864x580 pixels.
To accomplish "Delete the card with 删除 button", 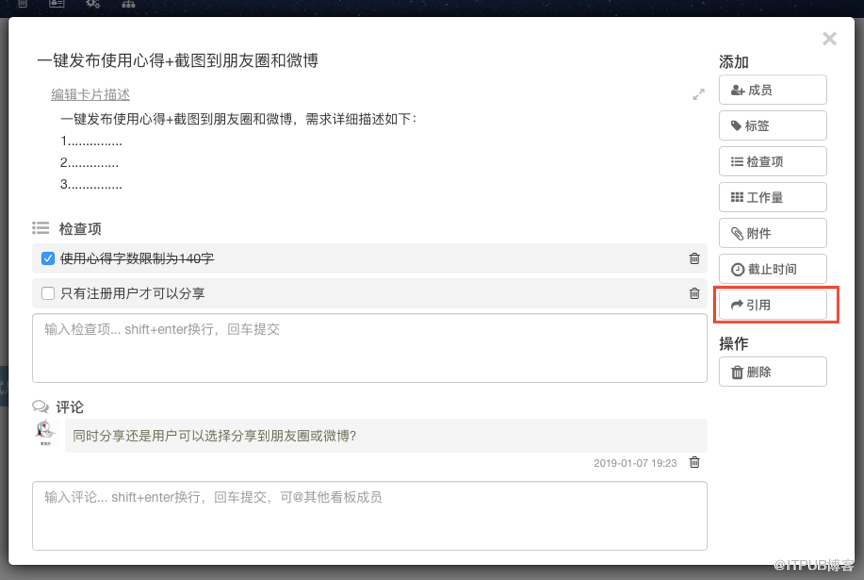I will (773, 372).
